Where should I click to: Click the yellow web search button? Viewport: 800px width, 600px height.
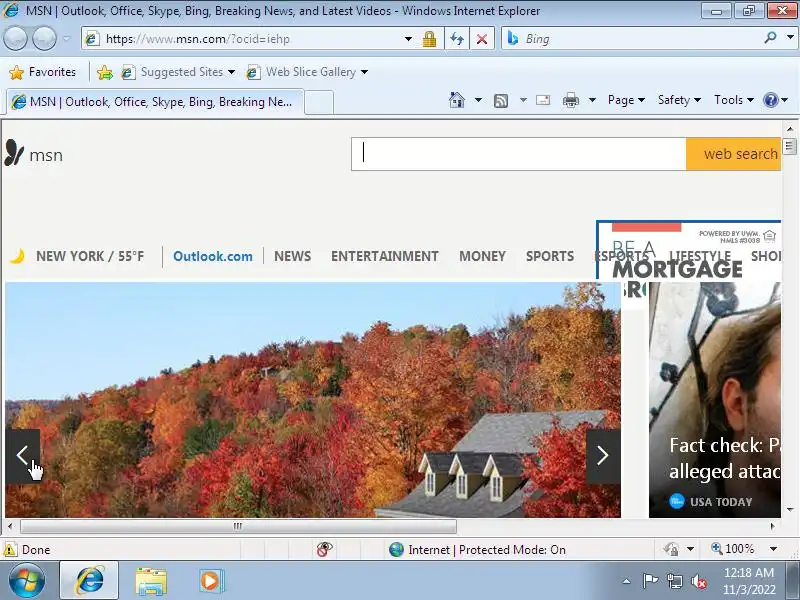tap(734, 154)
